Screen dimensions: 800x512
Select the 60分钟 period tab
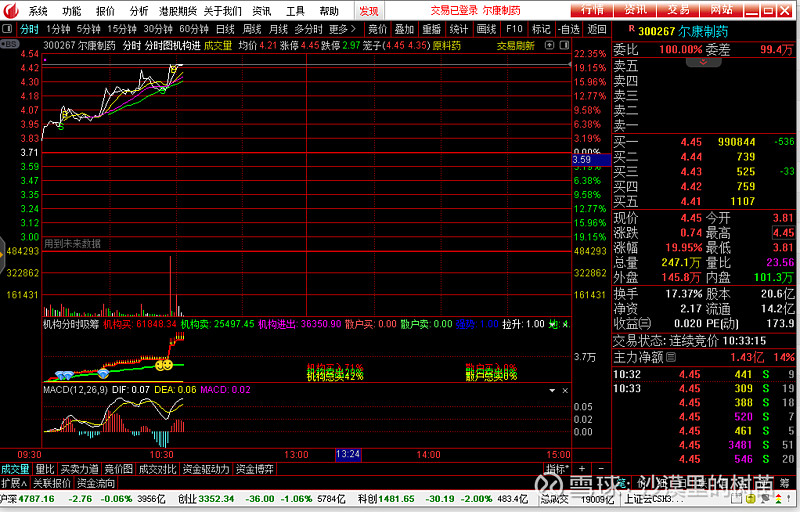pos(194,29)
